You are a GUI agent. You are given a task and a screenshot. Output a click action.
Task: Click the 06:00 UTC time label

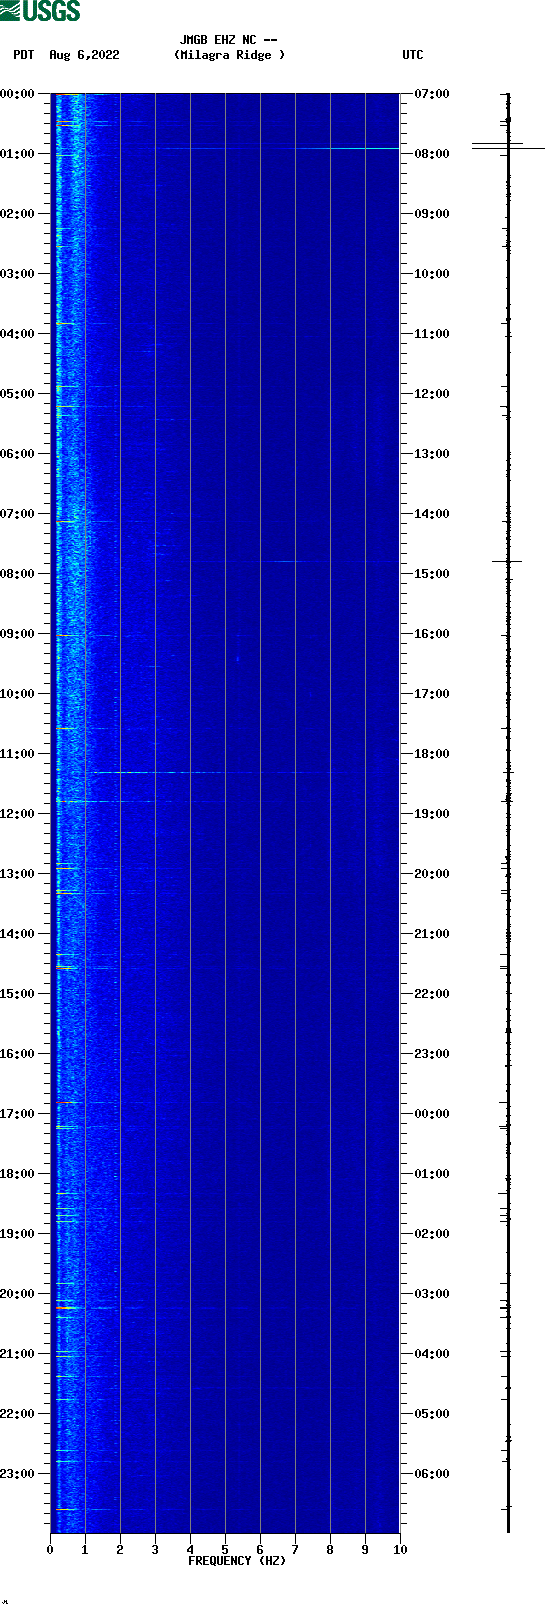point(431,1474)
